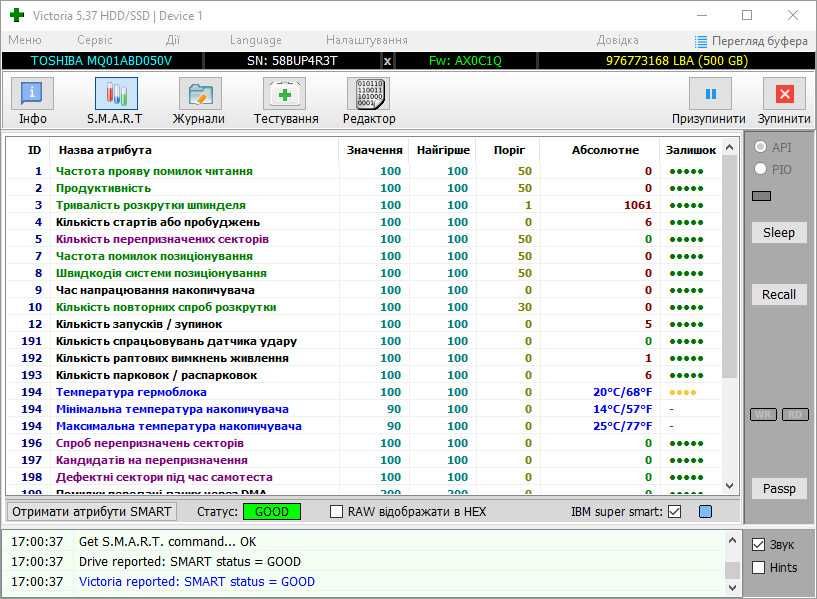Screen dimensions: 817x599
Task: Pause with the Призупинити button
Action: pos(709,102)
